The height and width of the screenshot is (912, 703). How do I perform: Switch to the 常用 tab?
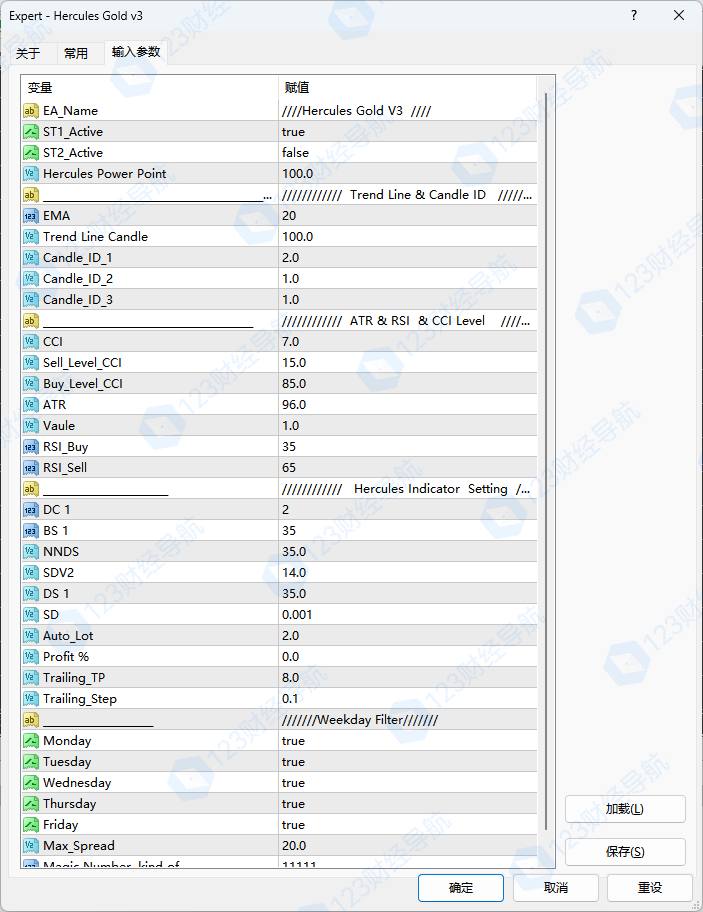[x=76, y=54]
